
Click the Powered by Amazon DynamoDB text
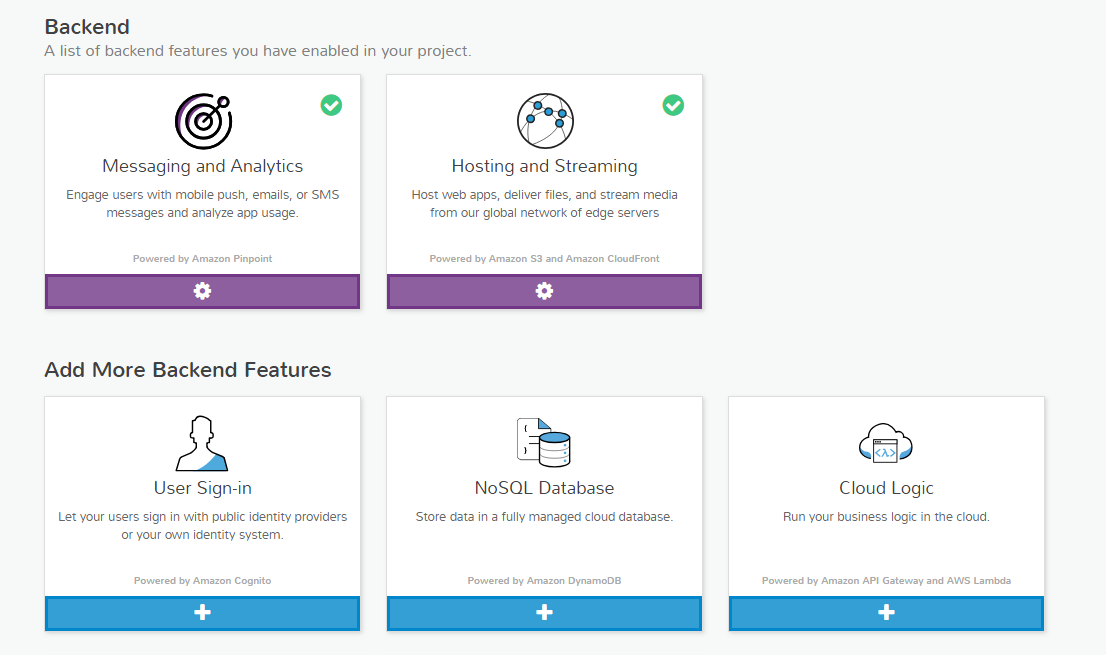pyautogui.click(x=544, y=581)
